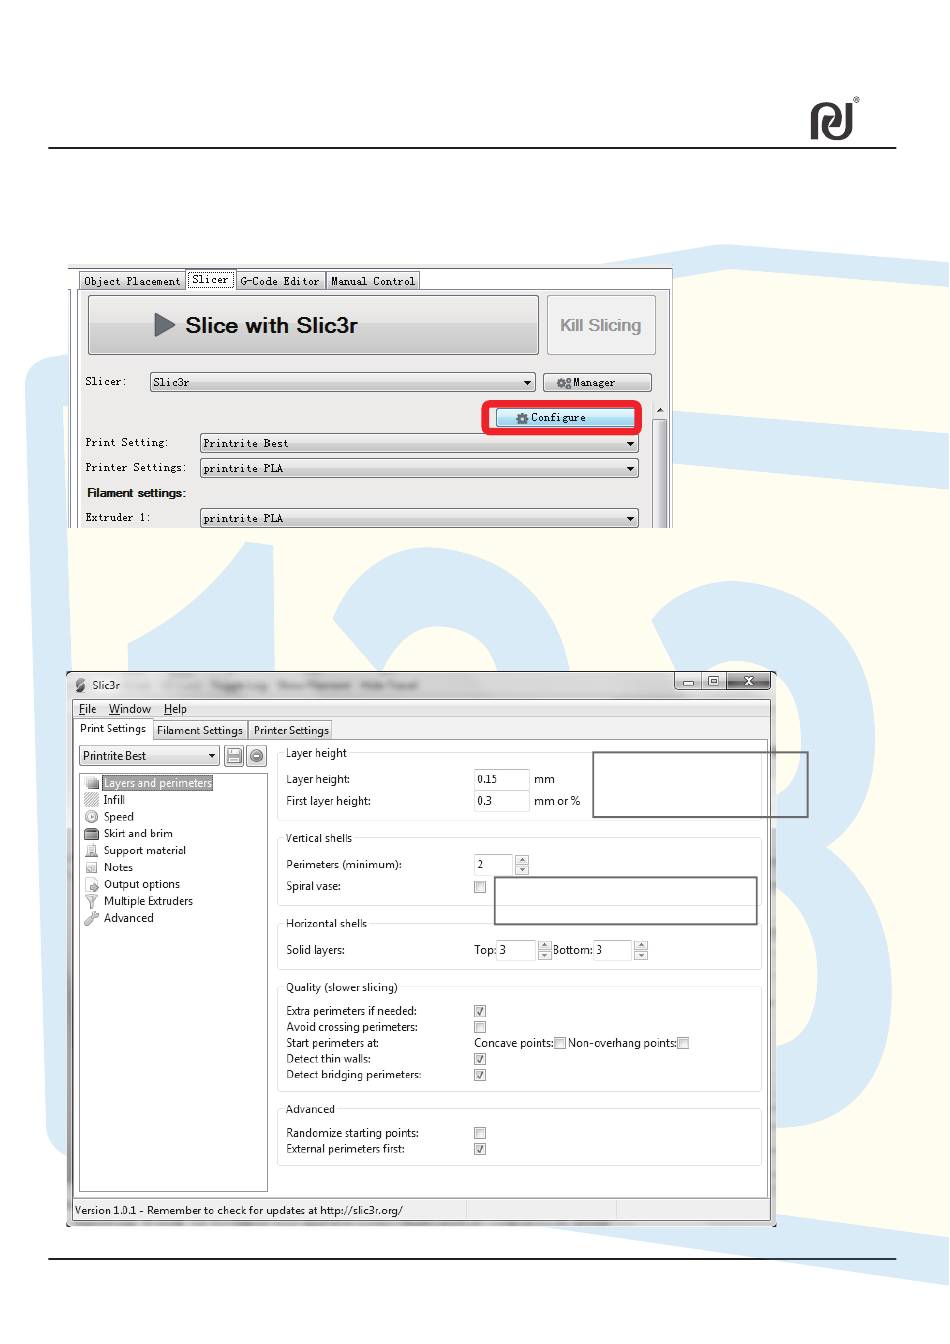Toggle Extra perimeters if needed checkbox

coord(480,1011)
